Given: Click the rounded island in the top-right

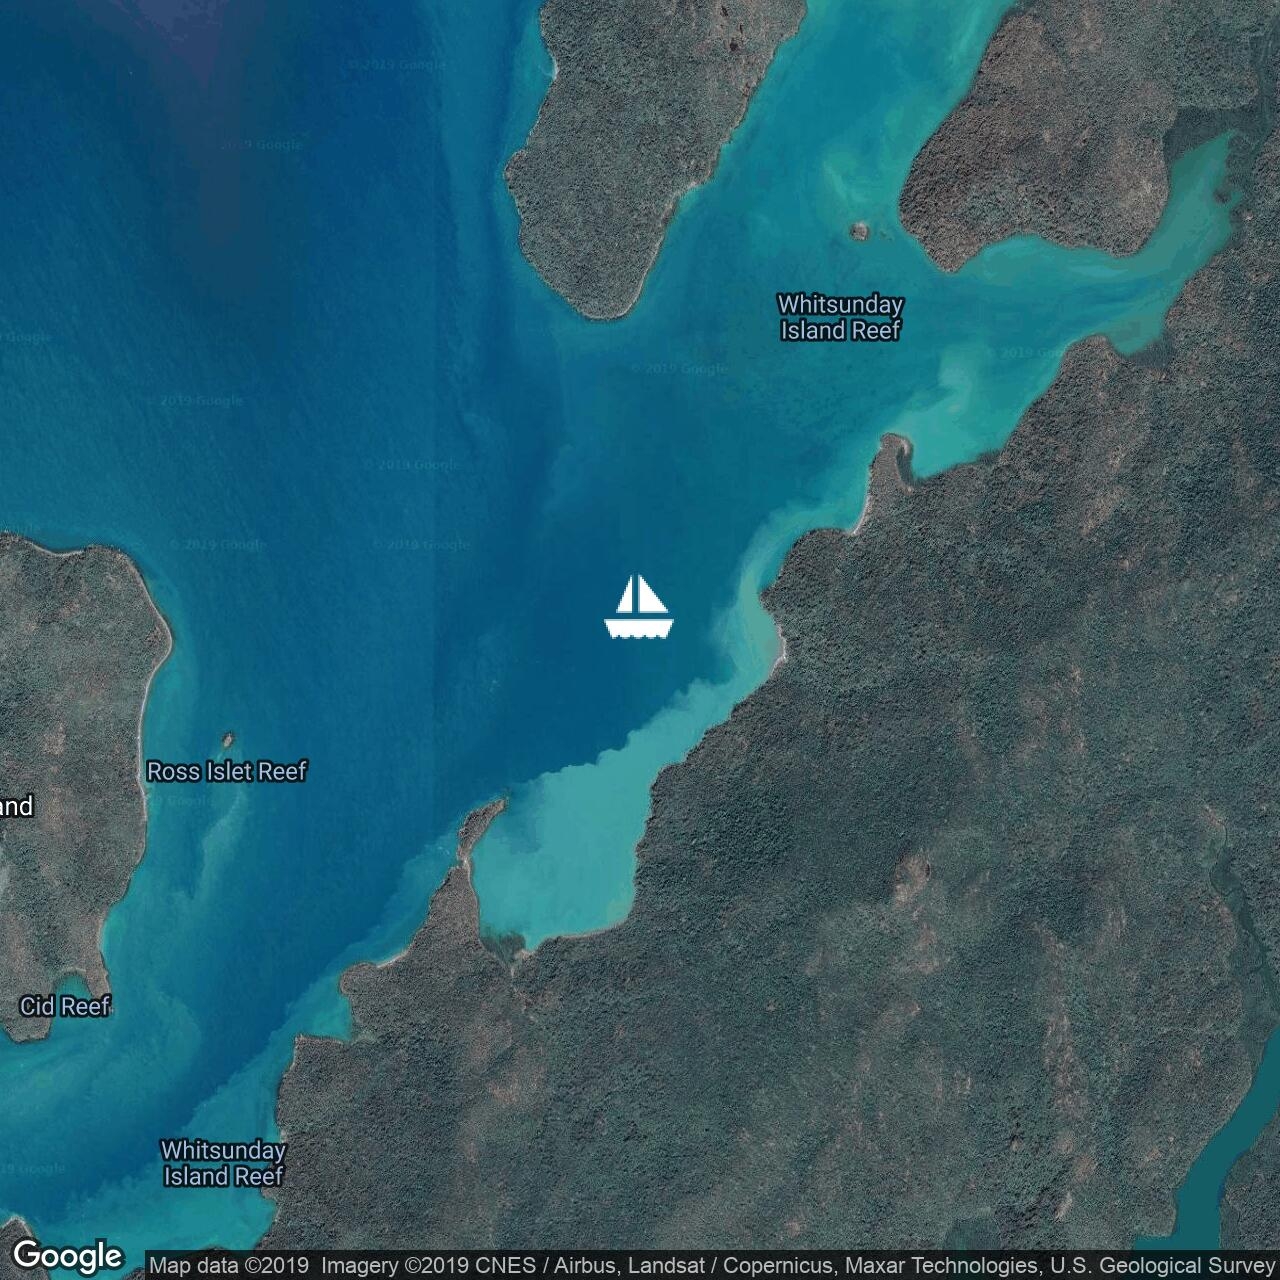Looking at the screenshot, I should click(x=1040, y=150).
